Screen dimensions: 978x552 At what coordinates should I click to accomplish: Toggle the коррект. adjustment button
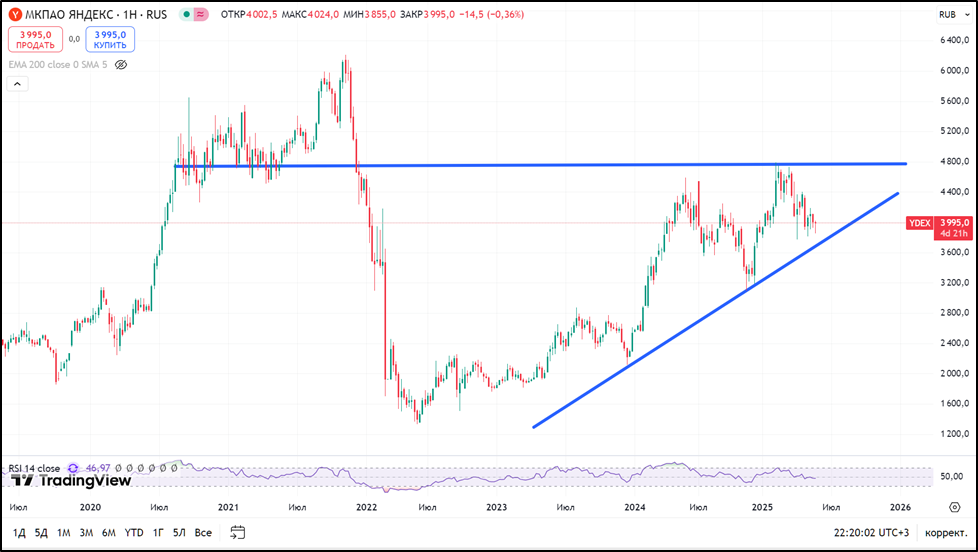(x=946, y=533)
